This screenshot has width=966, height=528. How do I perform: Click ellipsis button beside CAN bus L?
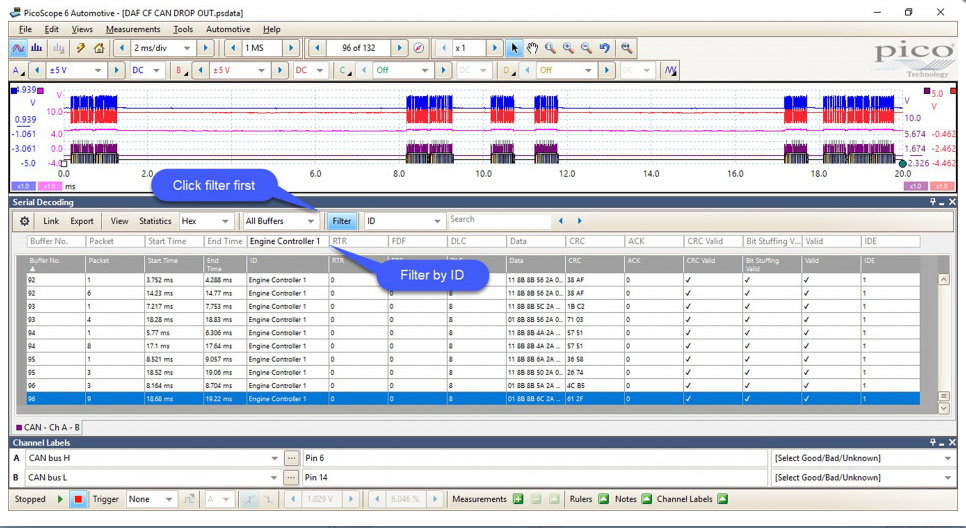coord(291,477)
